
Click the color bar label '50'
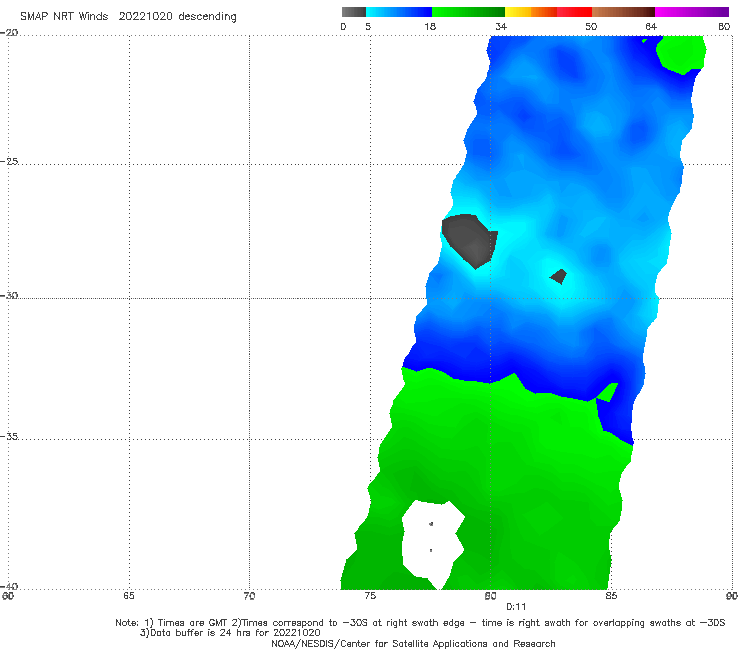591,26
